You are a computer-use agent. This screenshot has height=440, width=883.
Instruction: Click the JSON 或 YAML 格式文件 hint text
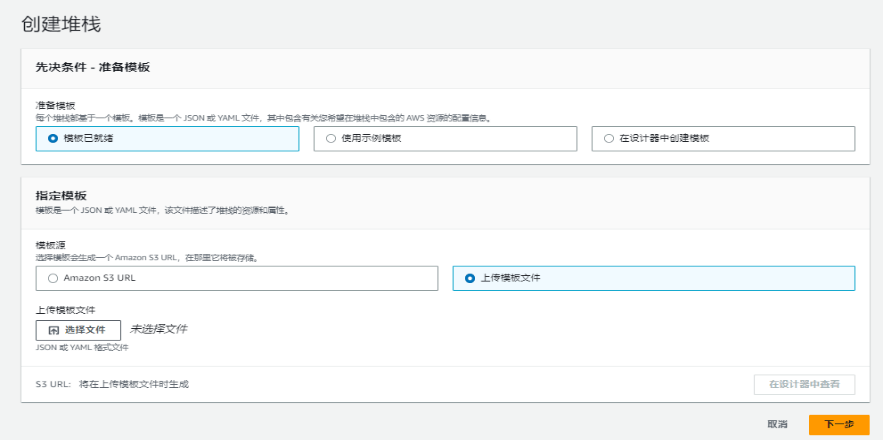pyautogui.click(x=82, y=348)
